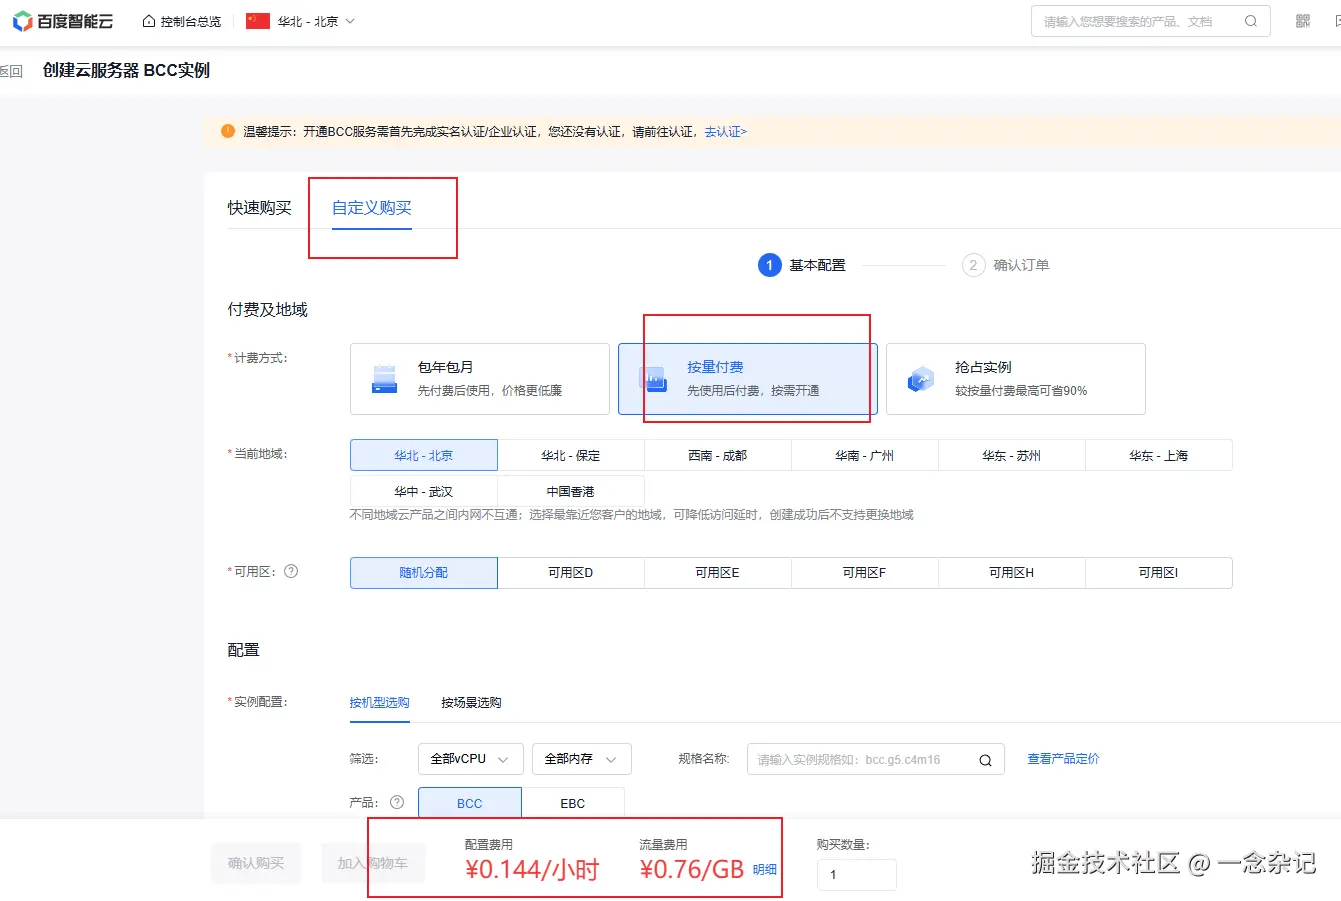Expand the 华北 - 北京 region dropdown
This screenshot has height=901, width=1341.
point(316,21)
